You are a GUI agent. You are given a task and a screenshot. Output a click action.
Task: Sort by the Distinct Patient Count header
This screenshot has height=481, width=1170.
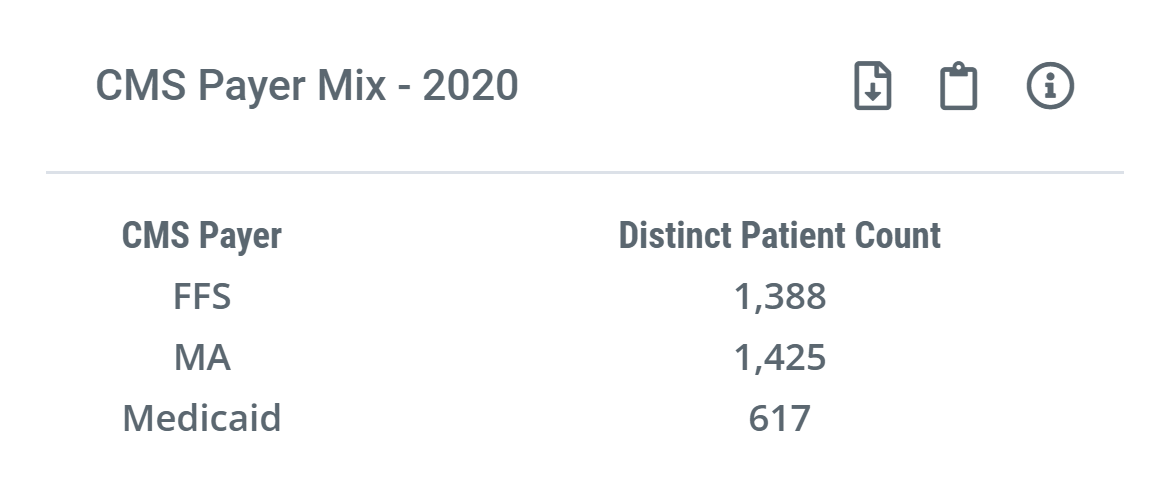tap(780, 236)
